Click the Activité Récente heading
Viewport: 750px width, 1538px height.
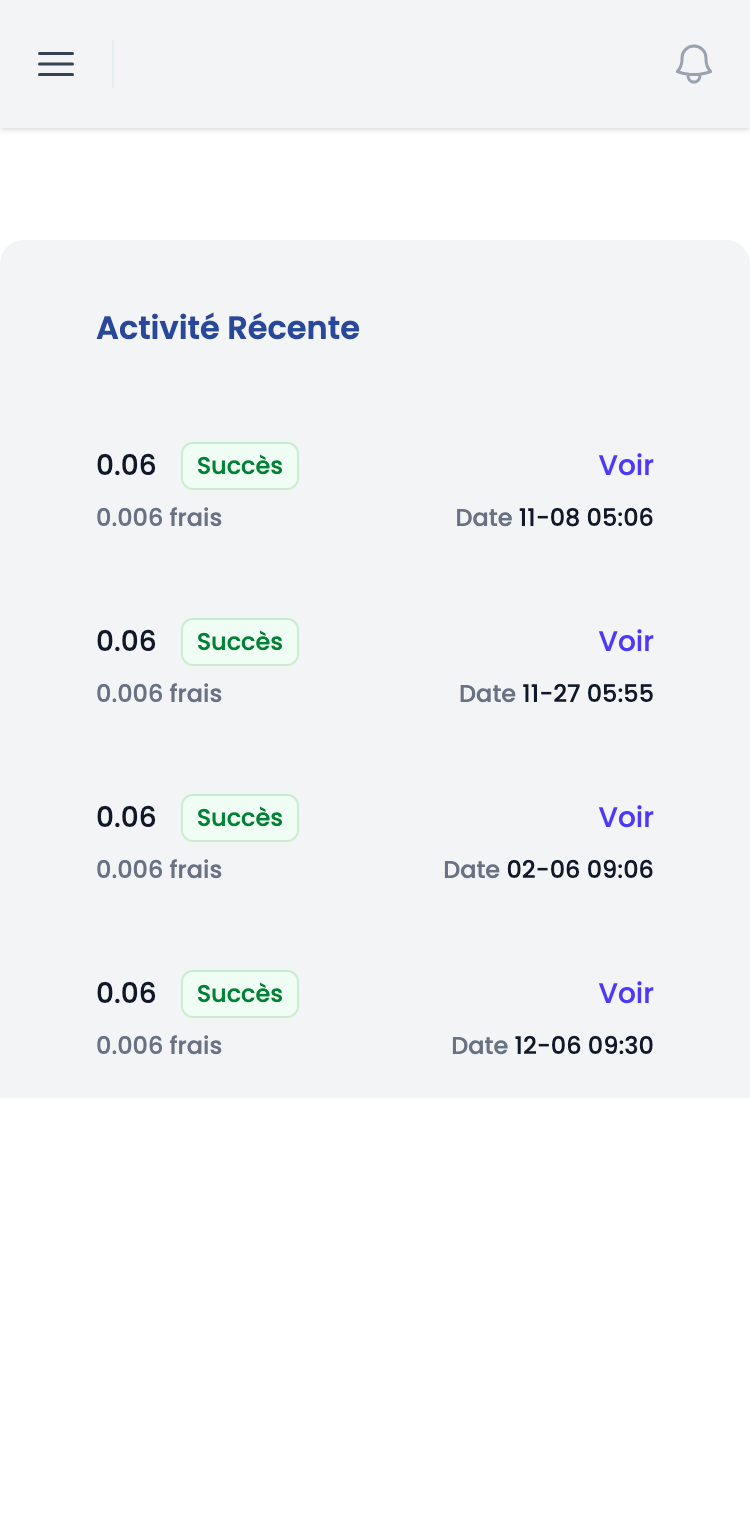tap(228, 328)
